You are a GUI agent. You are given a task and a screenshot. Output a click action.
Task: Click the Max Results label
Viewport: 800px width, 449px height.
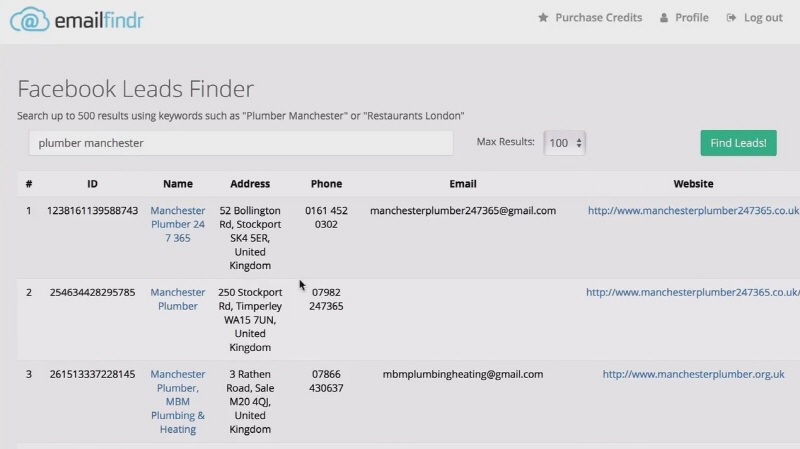tap(506, 142)
